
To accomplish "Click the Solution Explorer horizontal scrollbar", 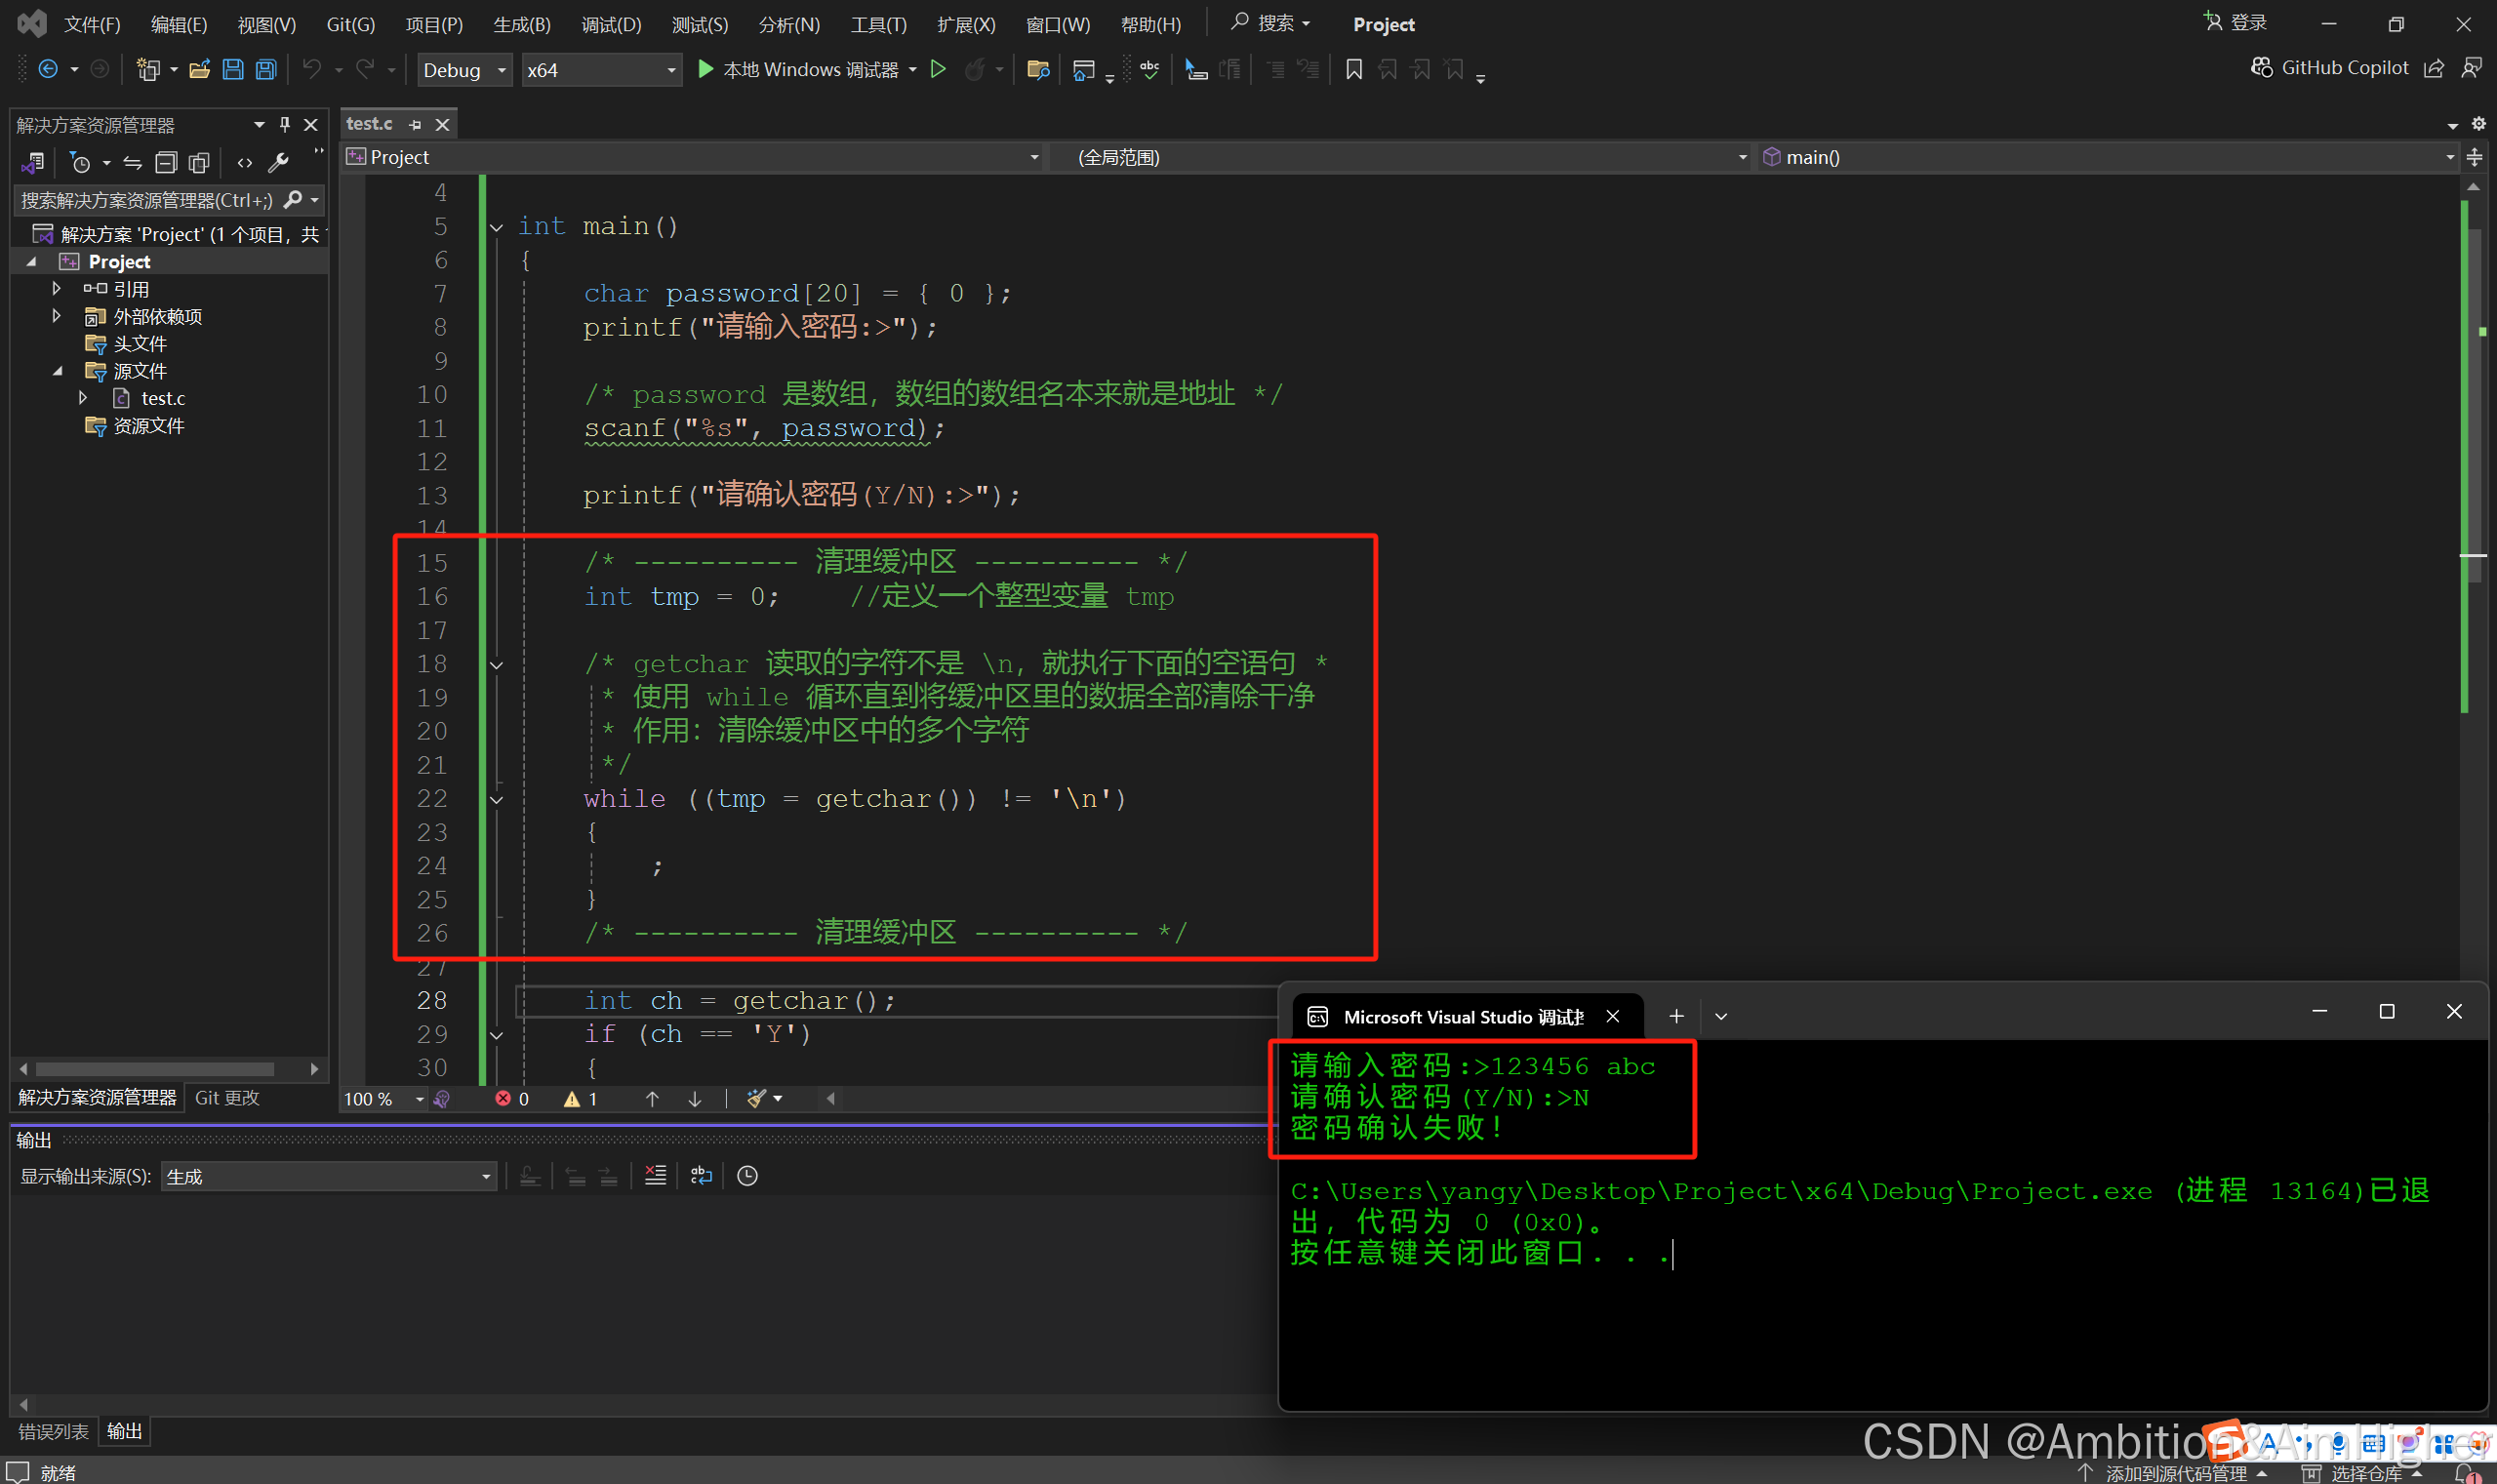I will tap(155, 1068).
